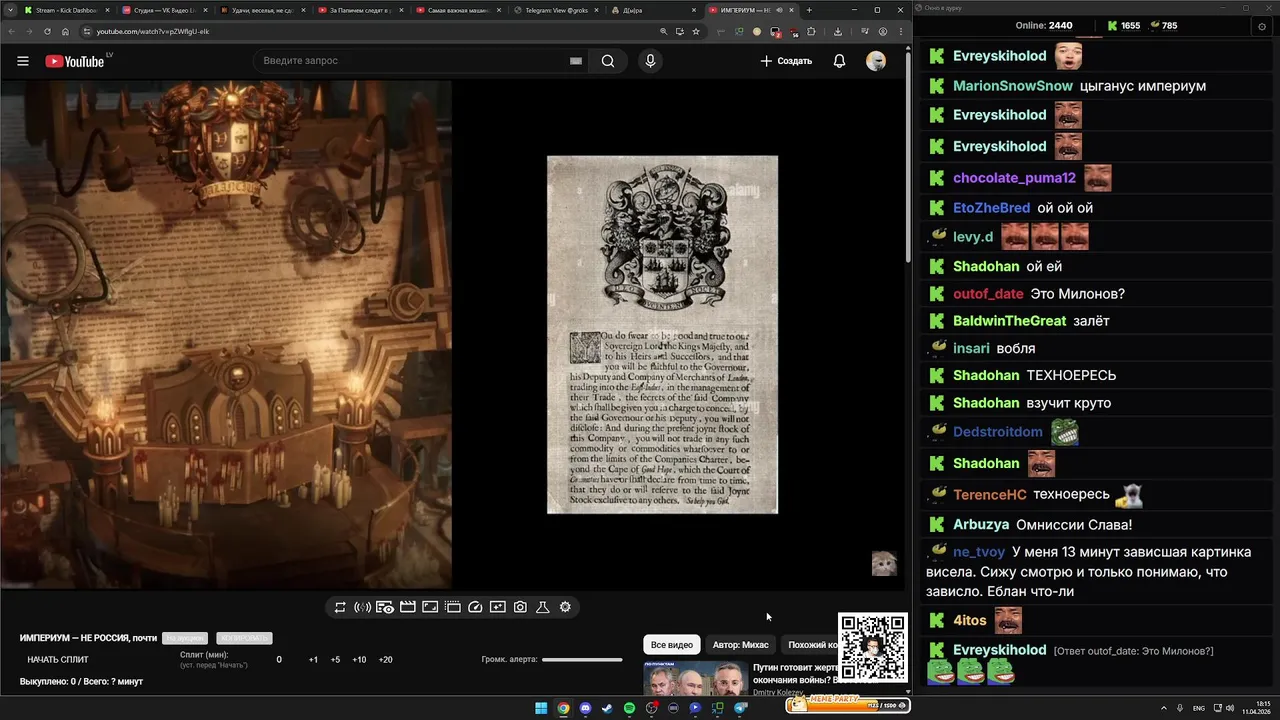Open Chrome downloads icon
1280x720 pixels.
coord(838,31)
